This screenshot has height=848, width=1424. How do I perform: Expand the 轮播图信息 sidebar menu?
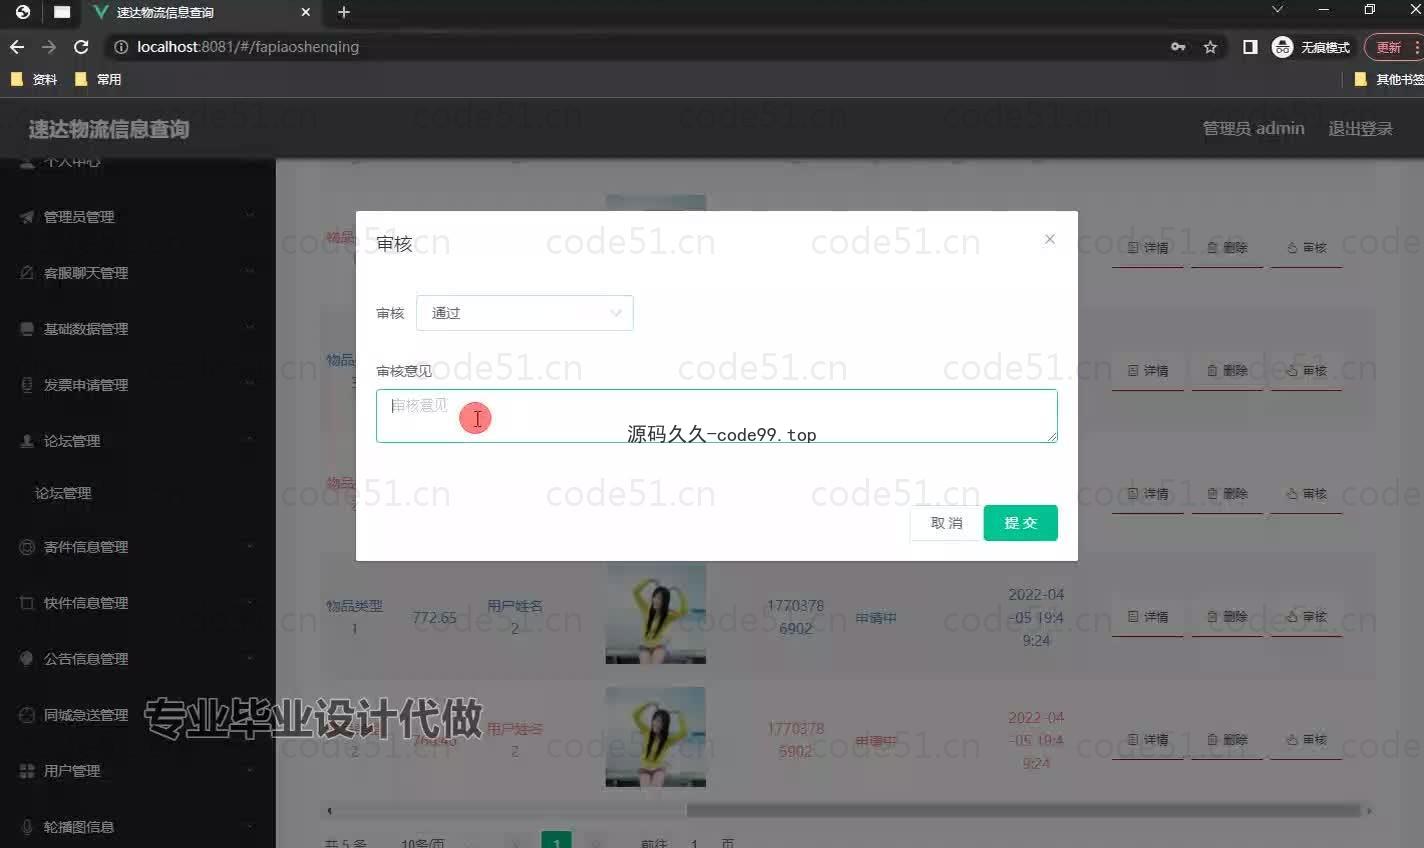tap(138, 827)
